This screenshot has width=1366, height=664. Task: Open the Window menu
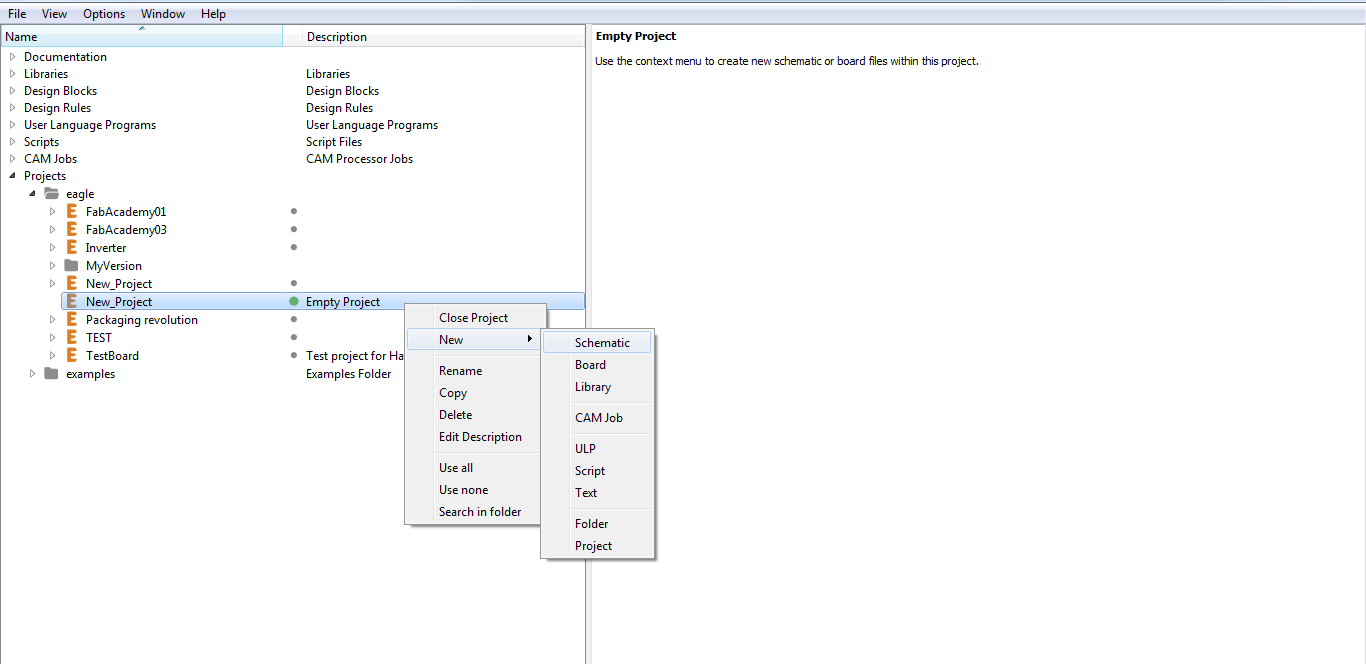coord(163,14)
